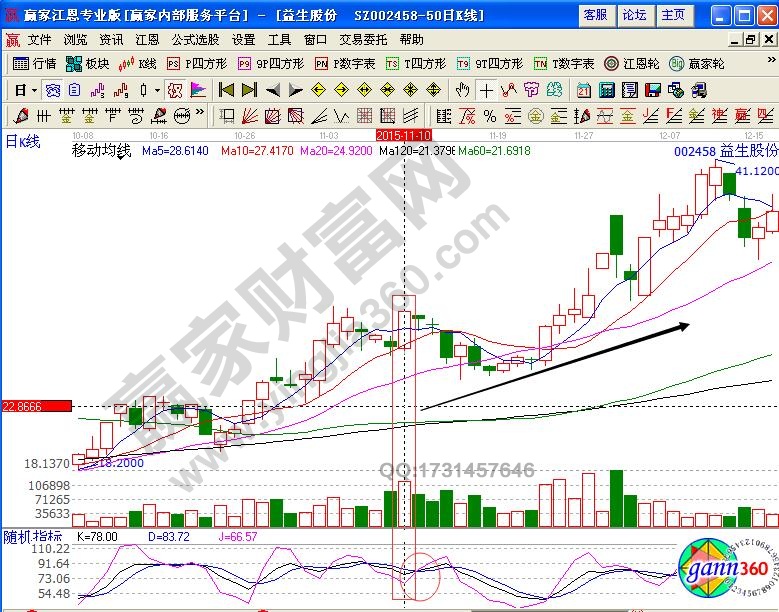Viewport: 779px width, 612px height.
Task: Click the 2015-11-10 date marker on chart
Action: 403,134
